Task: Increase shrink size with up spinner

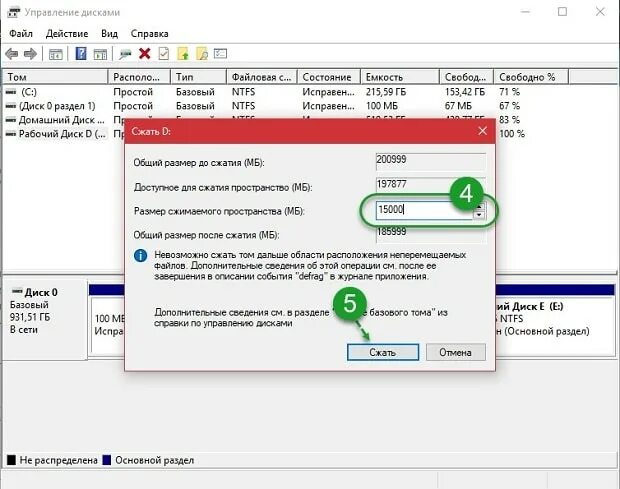Action: pyautogui.click(x=479, y=206)
